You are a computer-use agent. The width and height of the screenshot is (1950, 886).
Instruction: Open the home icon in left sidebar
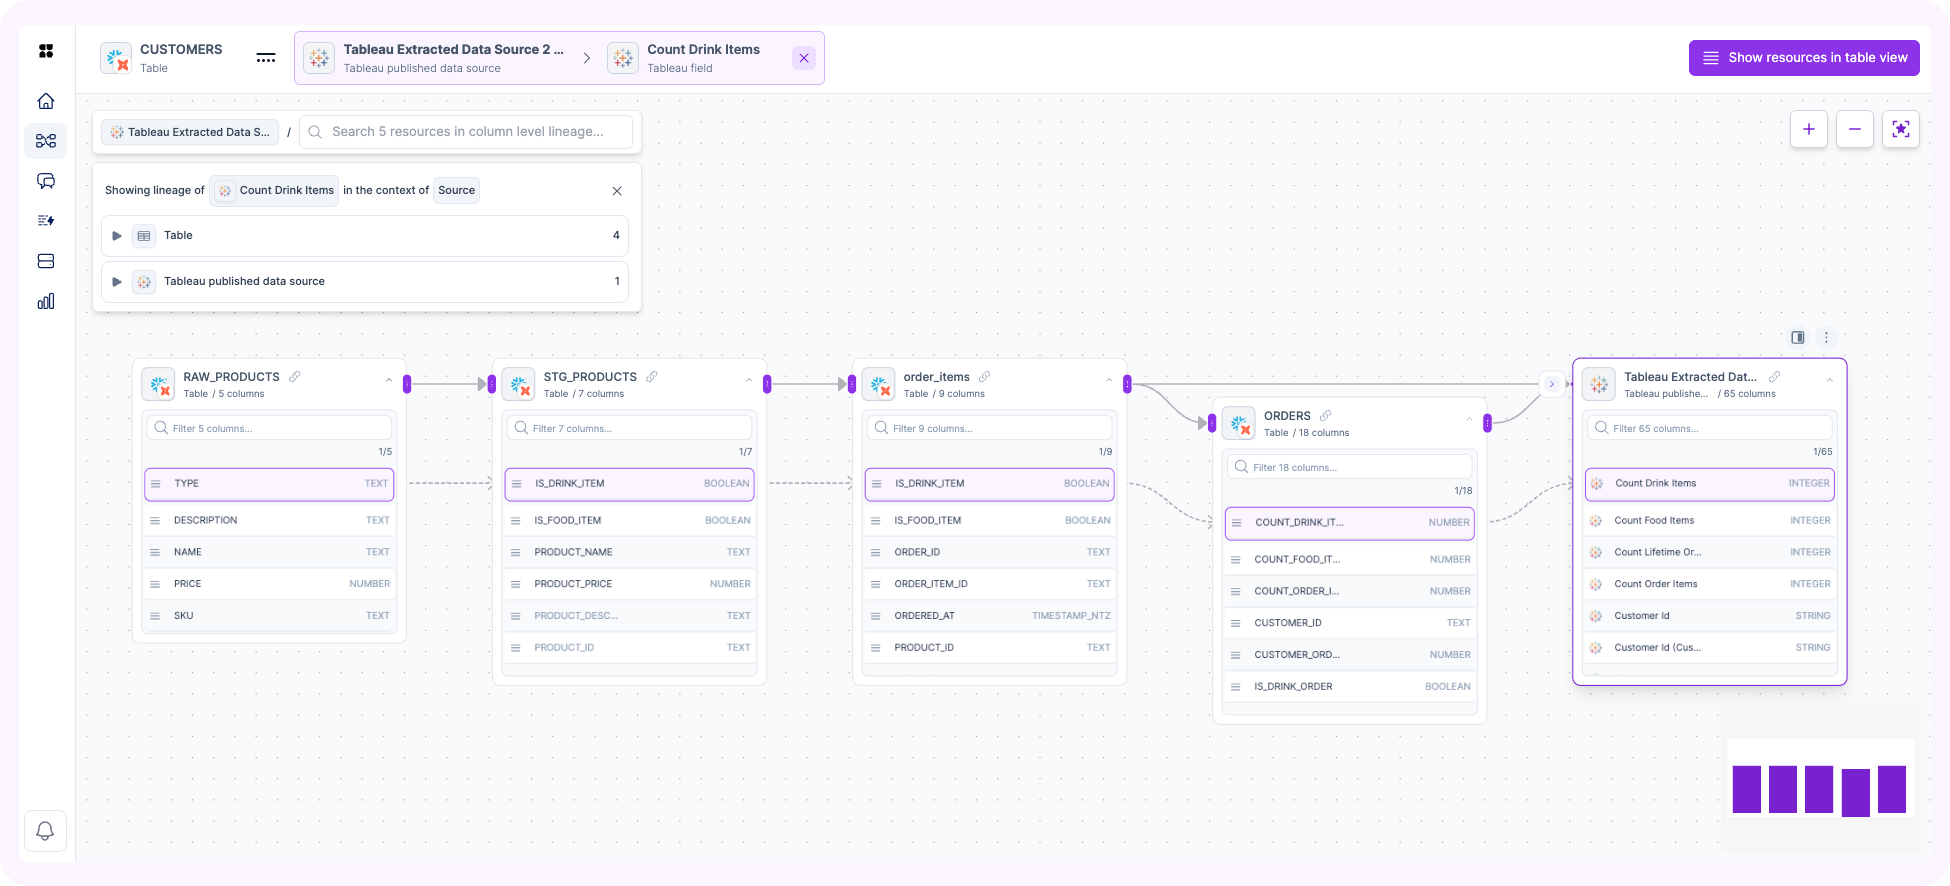click(x=45, y=101)
